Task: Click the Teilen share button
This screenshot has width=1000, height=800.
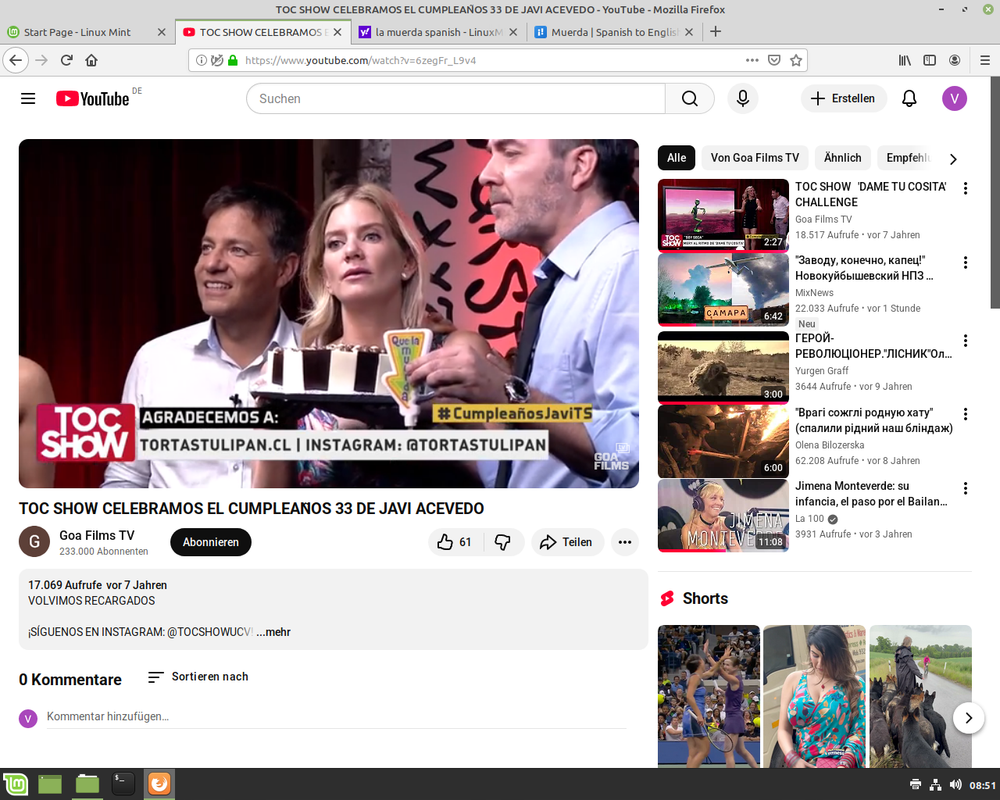Action: click(567, 542)
